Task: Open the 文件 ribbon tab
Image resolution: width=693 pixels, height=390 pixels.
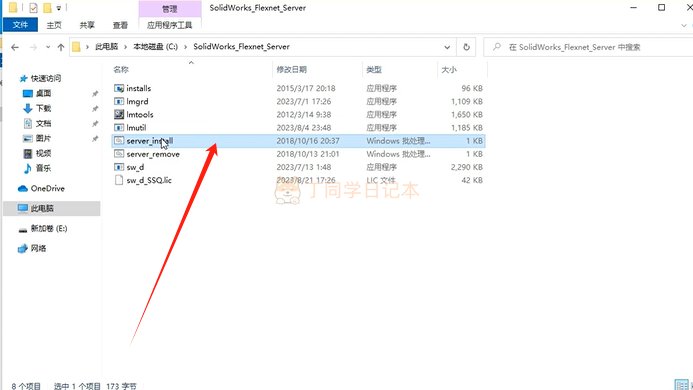Action: [20, 25]
